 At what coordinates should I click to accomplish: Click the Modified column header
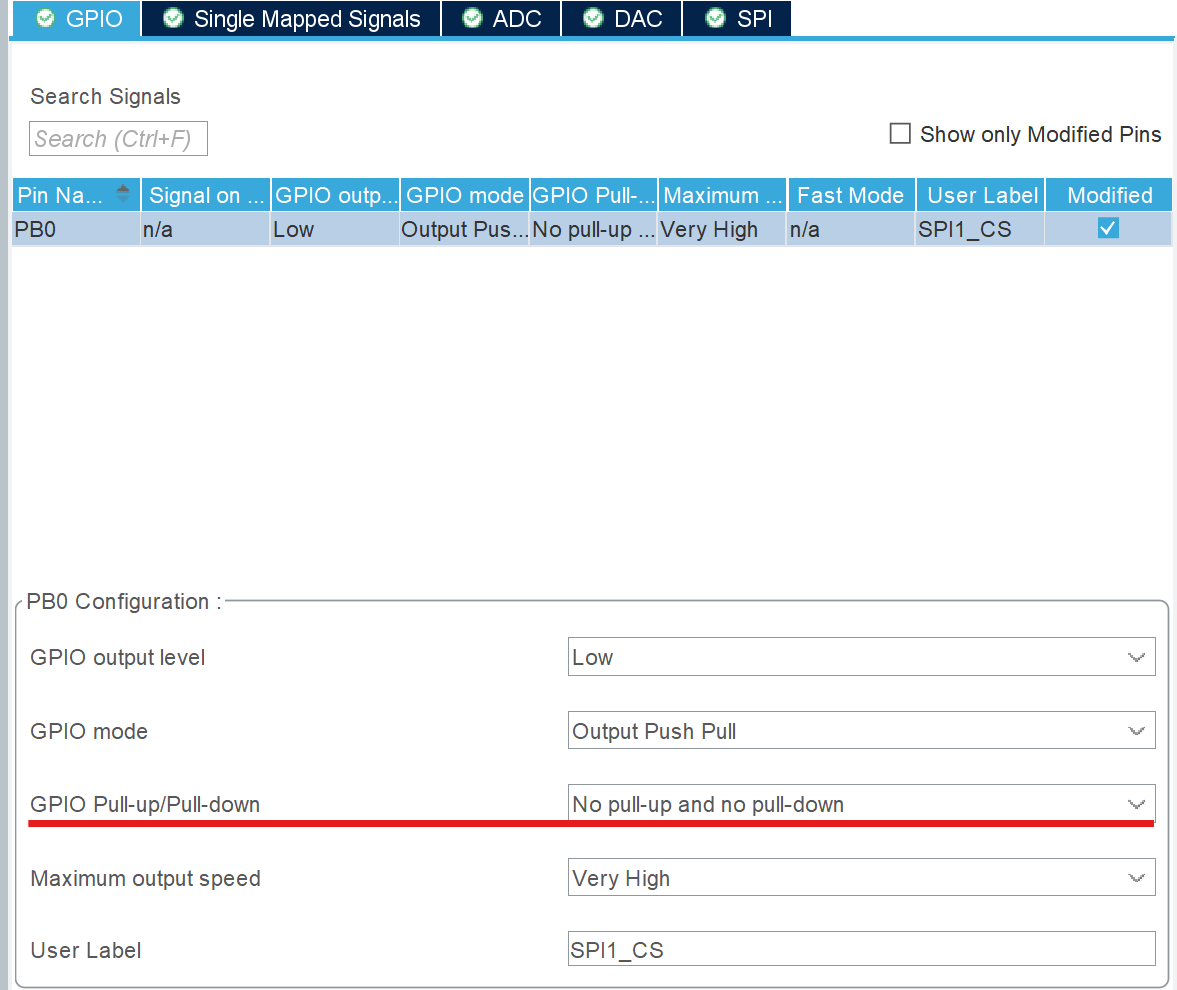[1109, 195]
